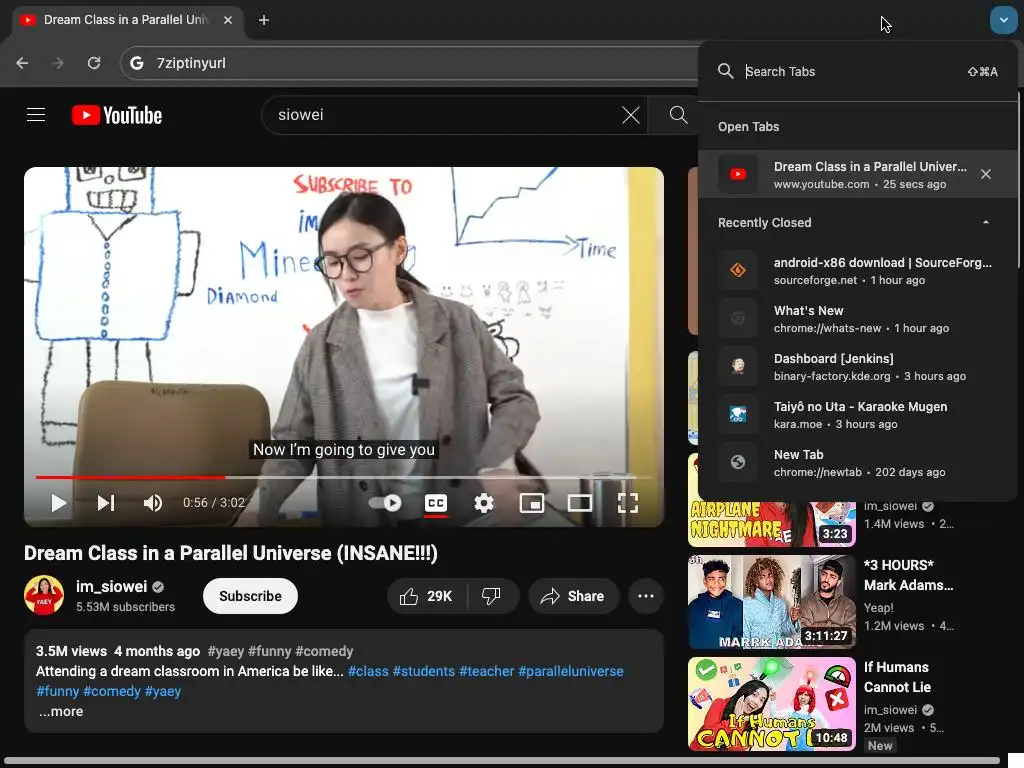Open im_siowei channel avatar

pyautogui.click(x=44, y=595)
